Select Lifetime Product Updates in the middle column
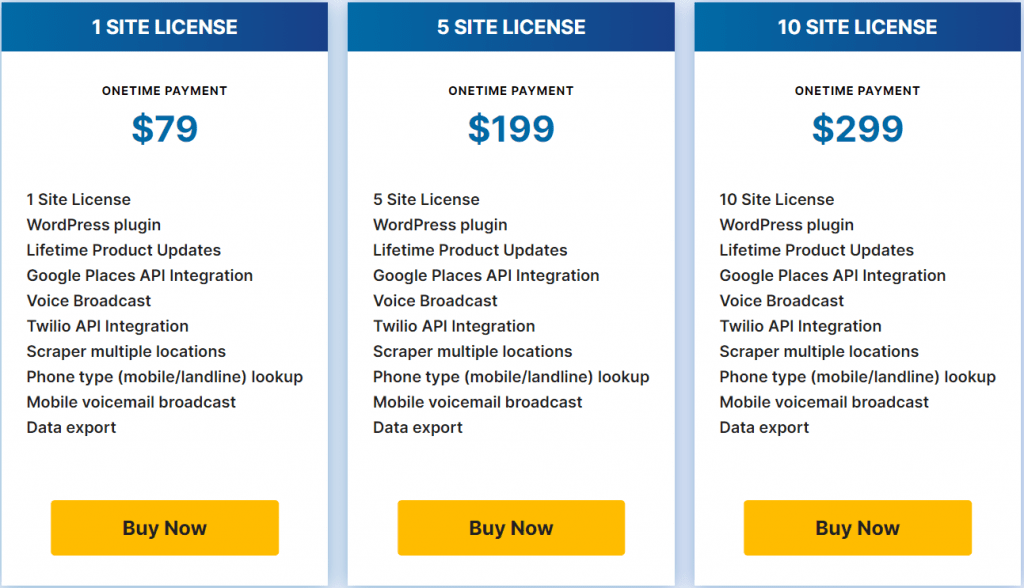1024x588 pixels. point(470,250)
